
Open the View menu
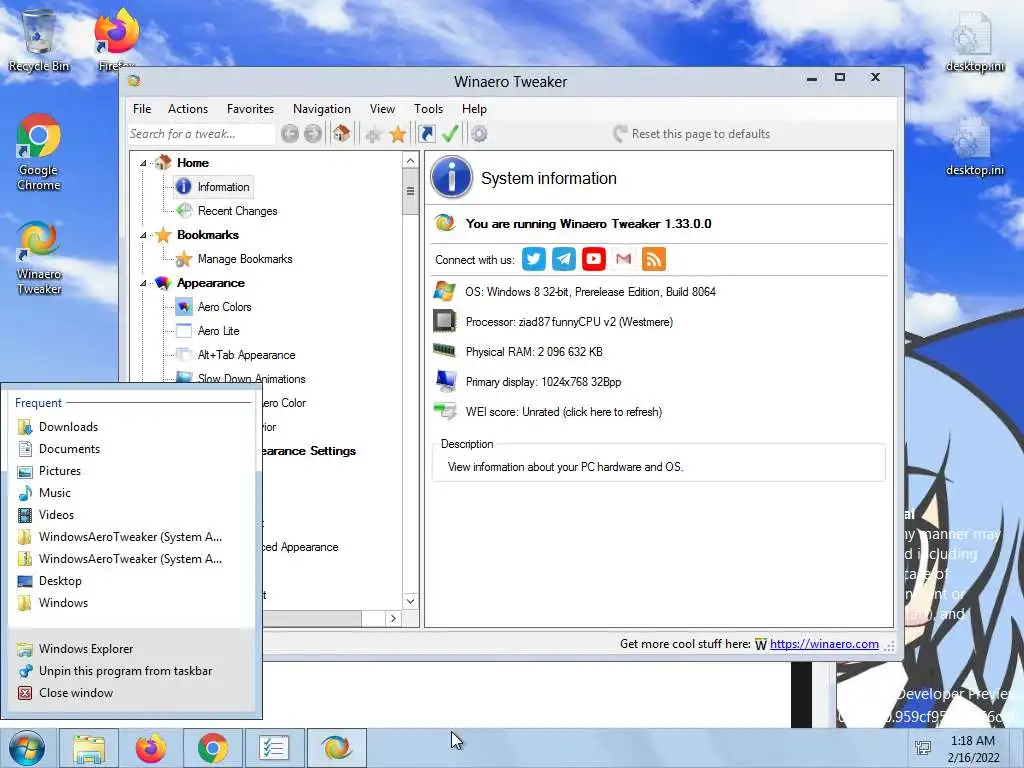(x=382, y=109)
